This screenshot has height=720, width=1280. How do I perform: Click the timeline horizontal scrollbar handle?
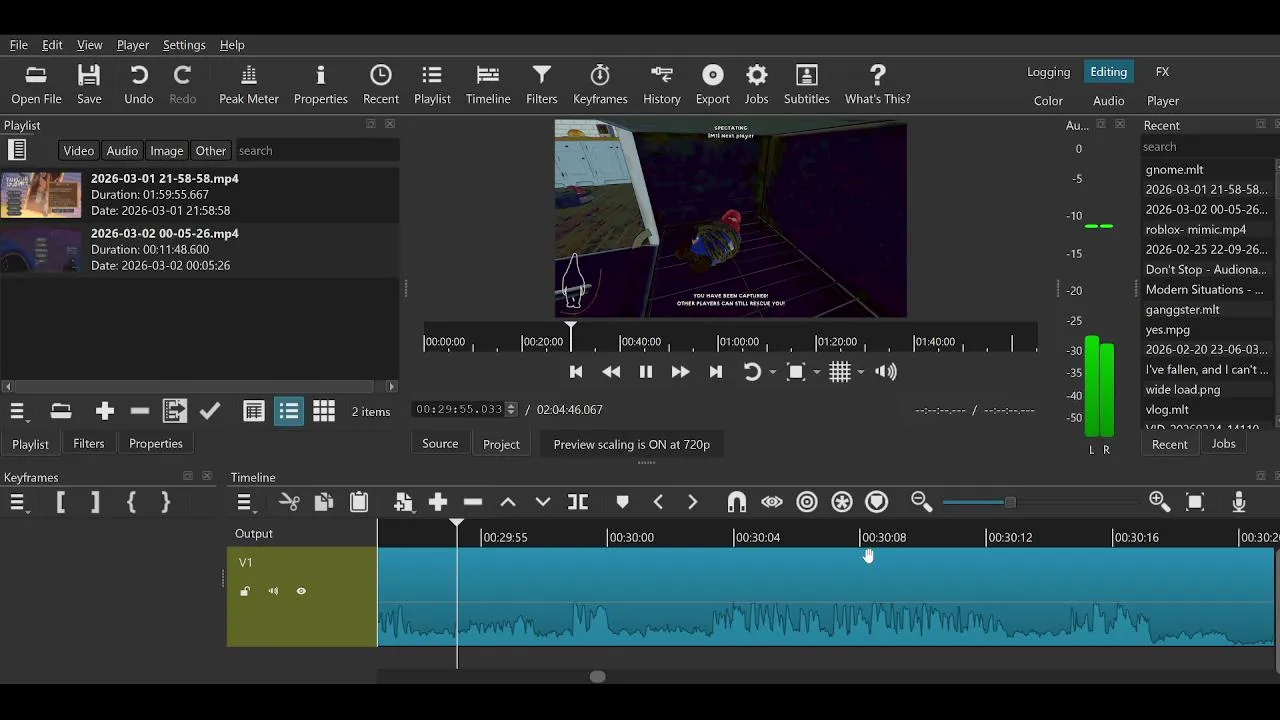(597, 677)
